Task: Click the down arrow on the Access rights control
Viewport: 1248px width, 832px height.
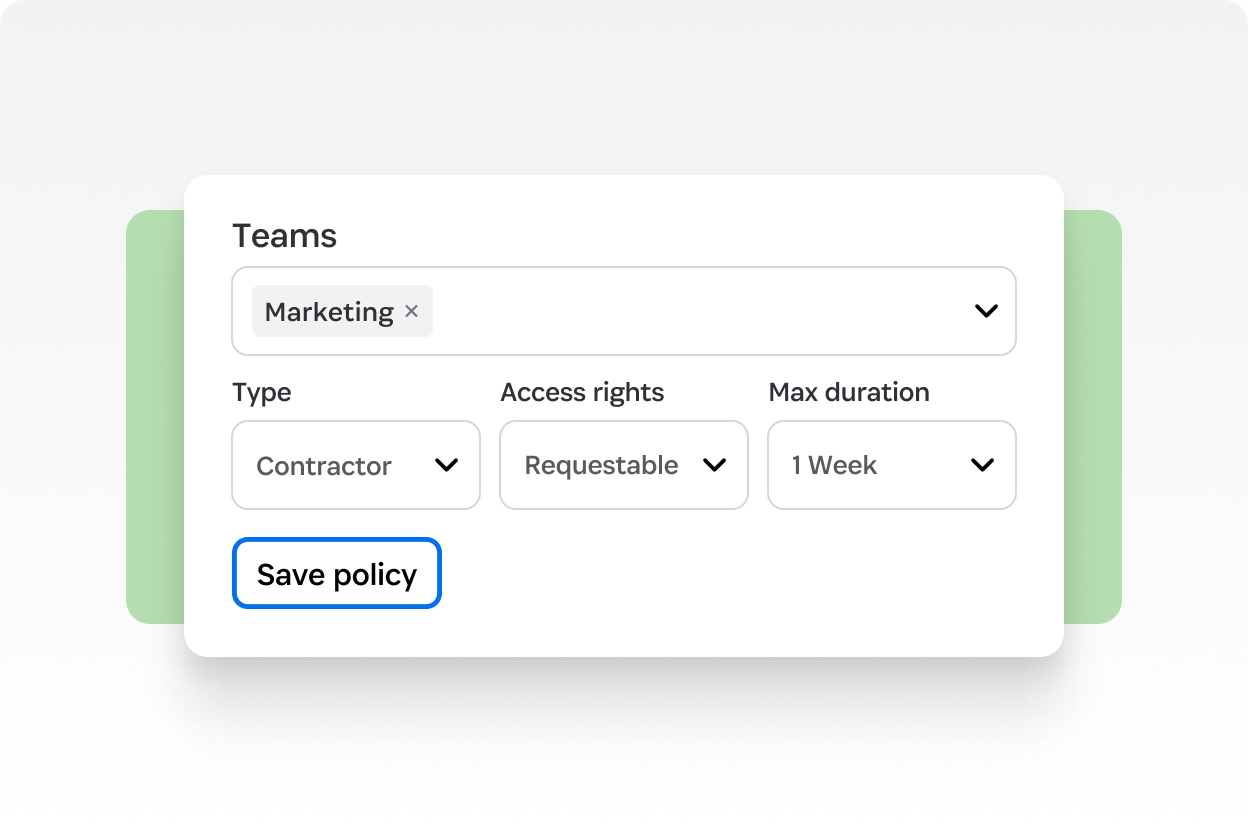Action: 715,465
